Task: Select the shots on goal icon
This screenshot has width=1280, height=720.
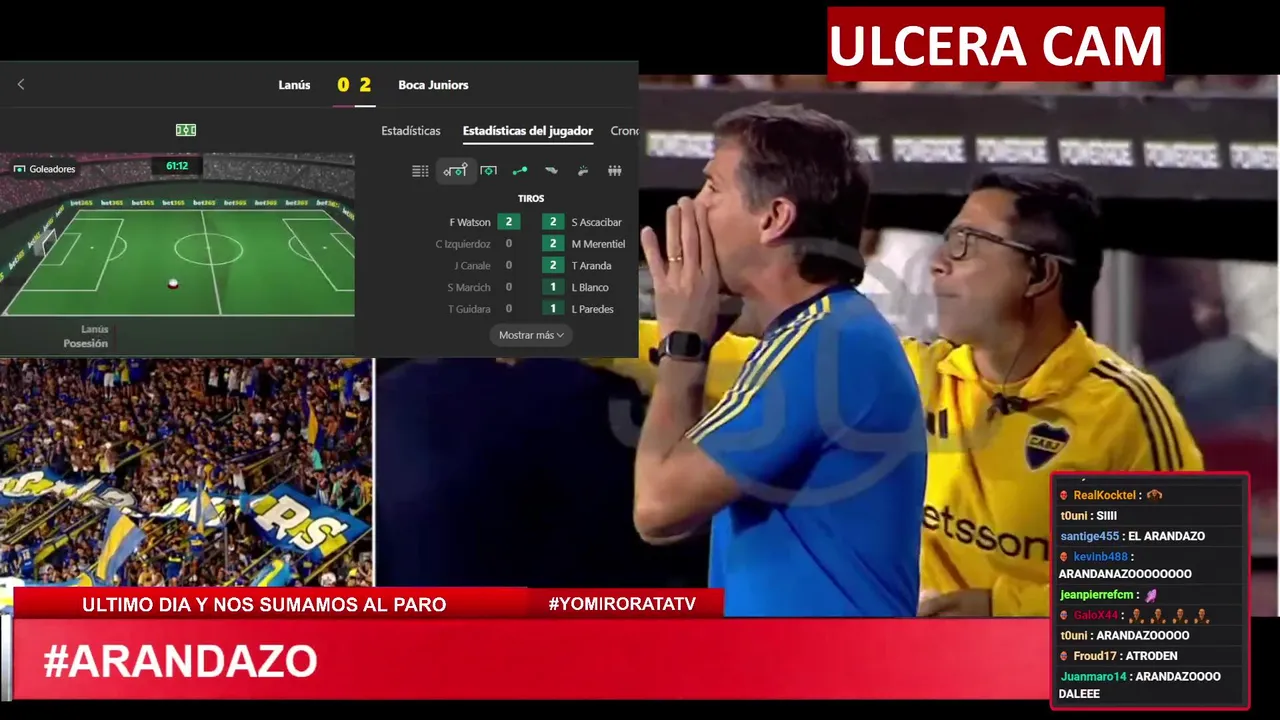Action: pos(488,171)
